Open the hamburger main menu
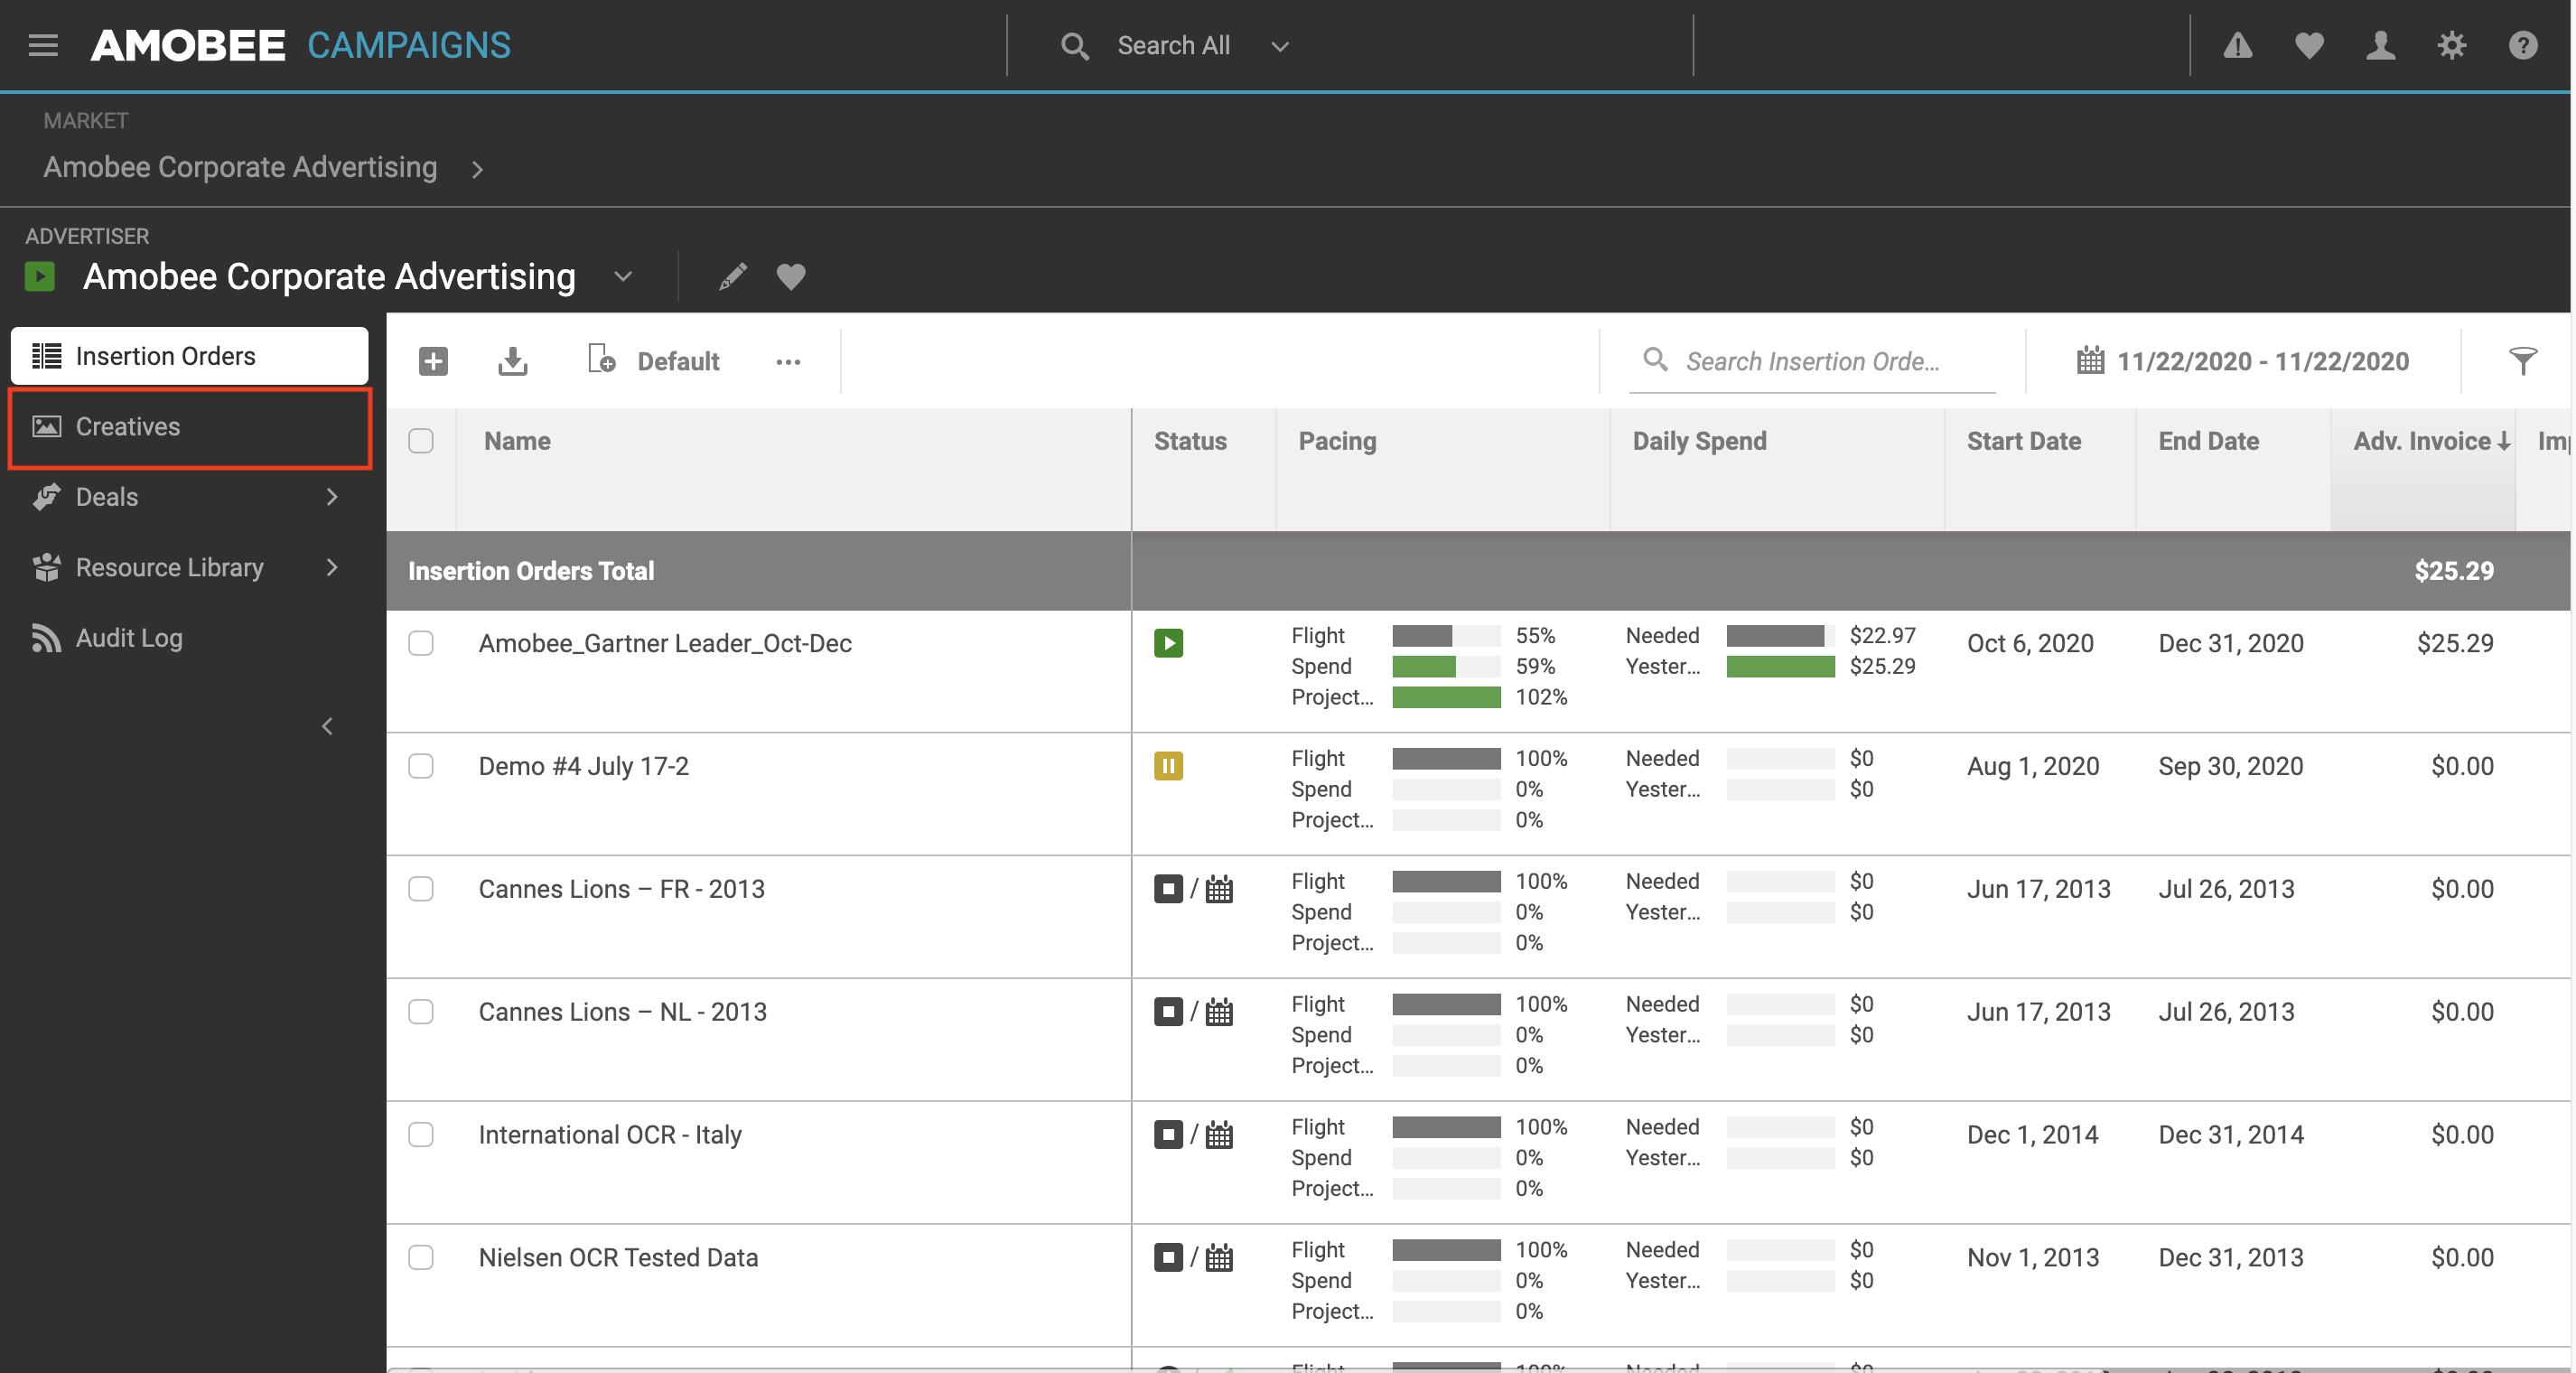 click(x=43, y=45)
